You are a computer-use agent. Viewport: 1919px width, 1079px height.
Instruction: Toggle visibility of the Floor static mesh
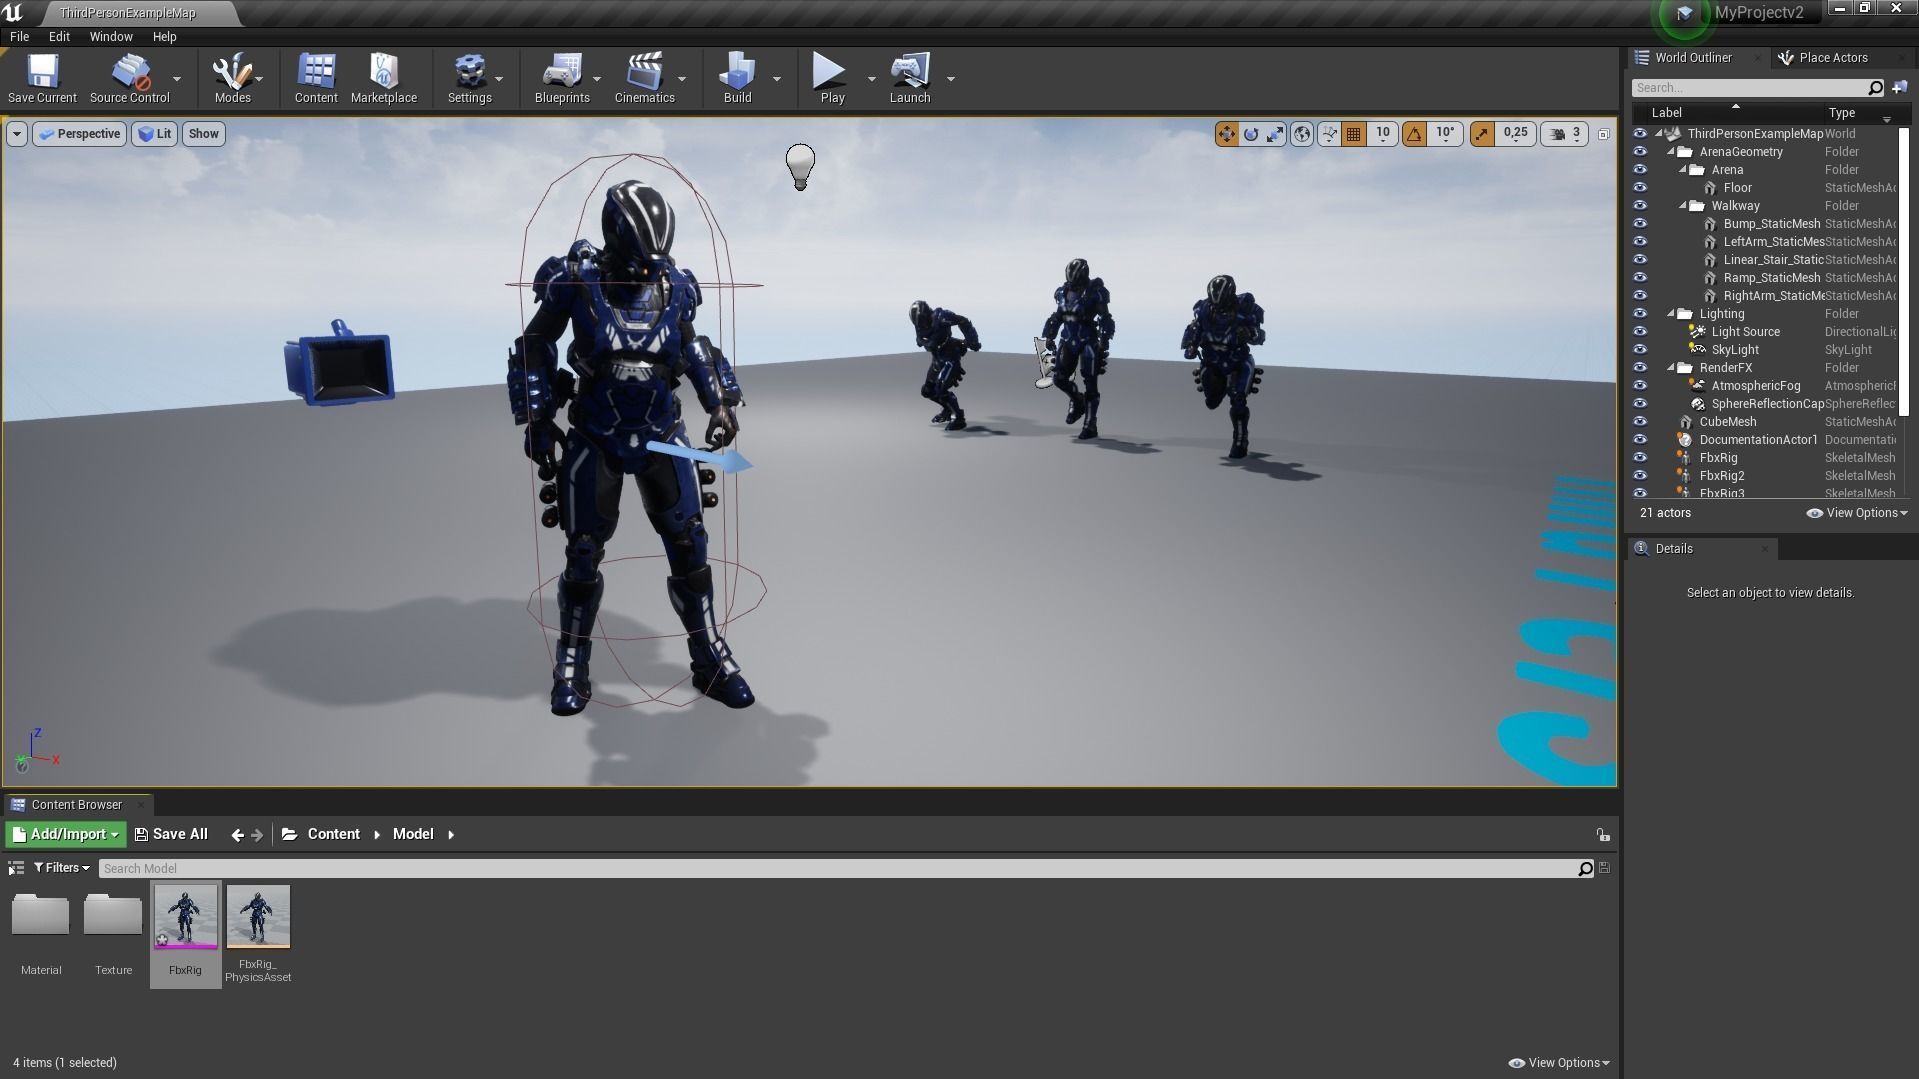pos(1640,187)
